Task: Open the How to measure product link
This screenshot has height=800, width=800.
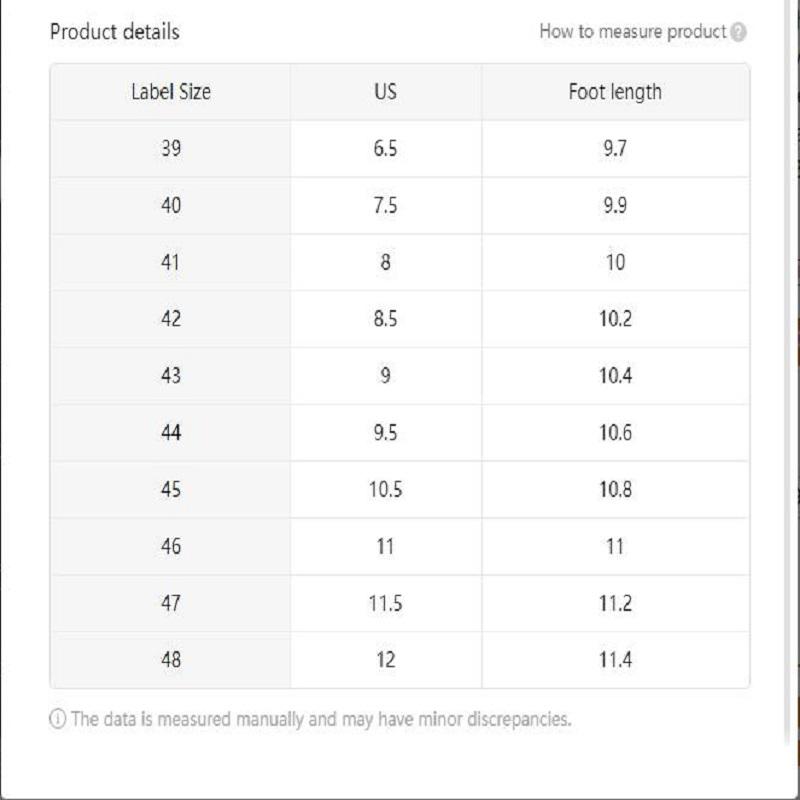Action: tap(632, 32)
